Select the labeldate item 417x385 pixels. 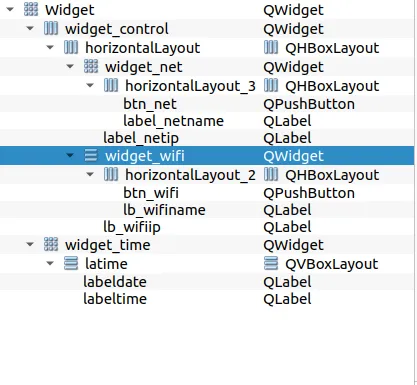207,282
